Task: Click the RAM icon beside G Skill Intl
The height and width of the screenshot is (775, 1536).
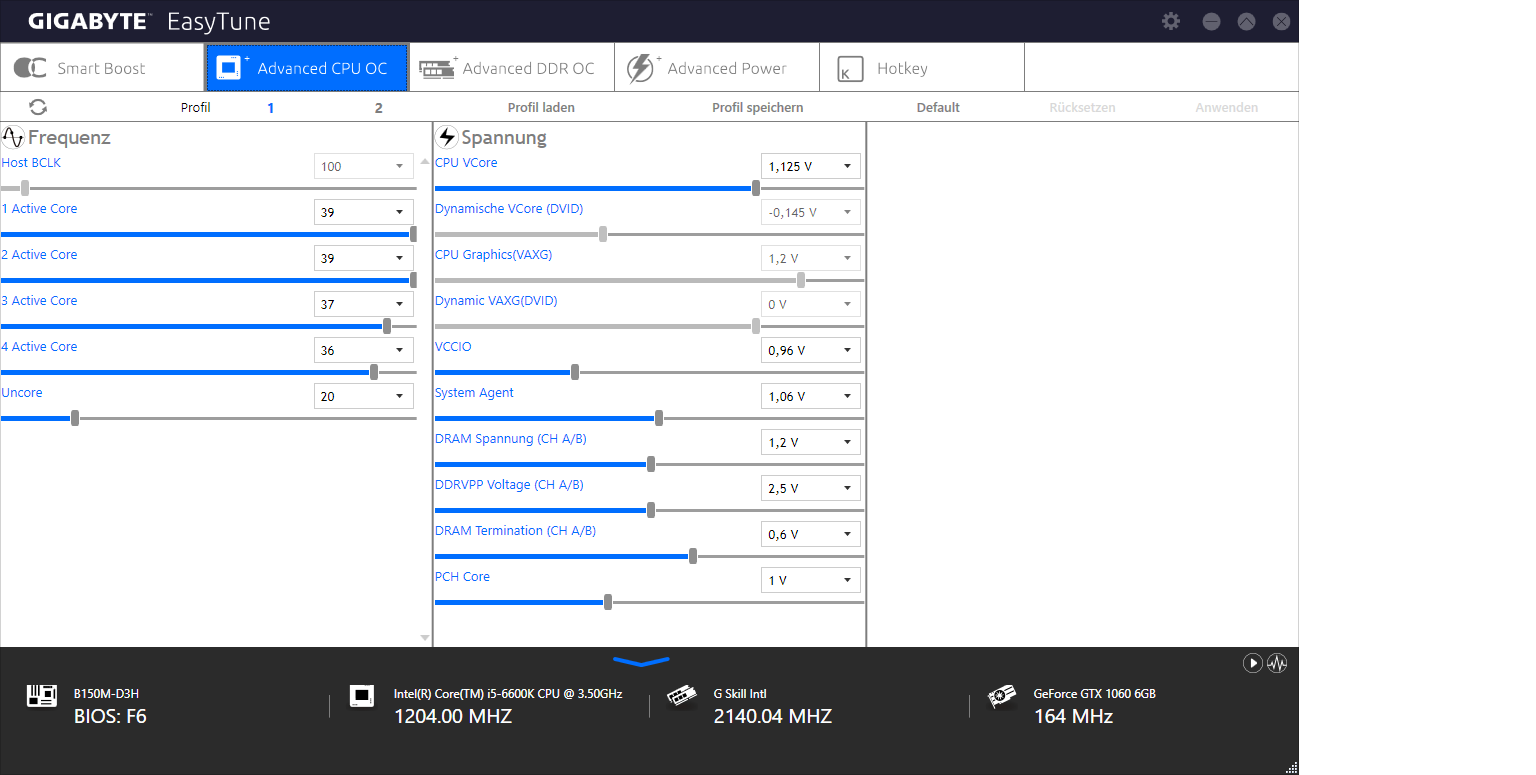Action: [682, 696]
